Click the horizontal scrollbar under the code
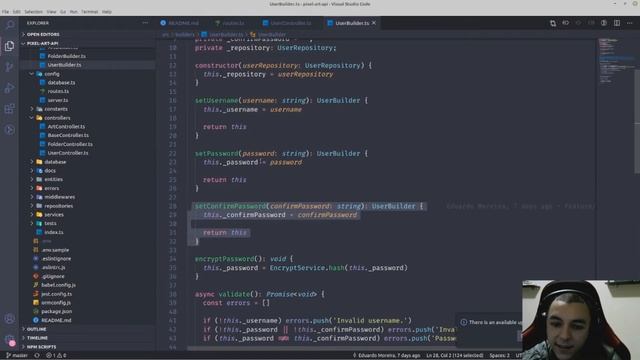Image resolution: width=640 pixels, height=360 pixels. pos(322,349)
